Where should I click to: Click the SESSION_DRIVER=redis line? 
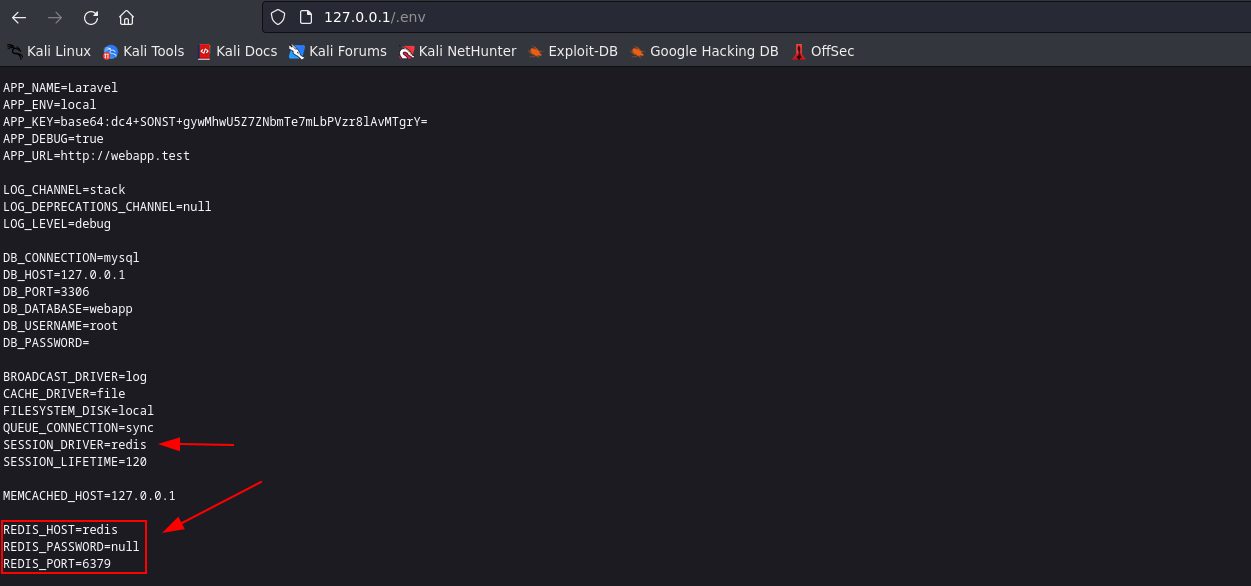(x=75, y=445)
